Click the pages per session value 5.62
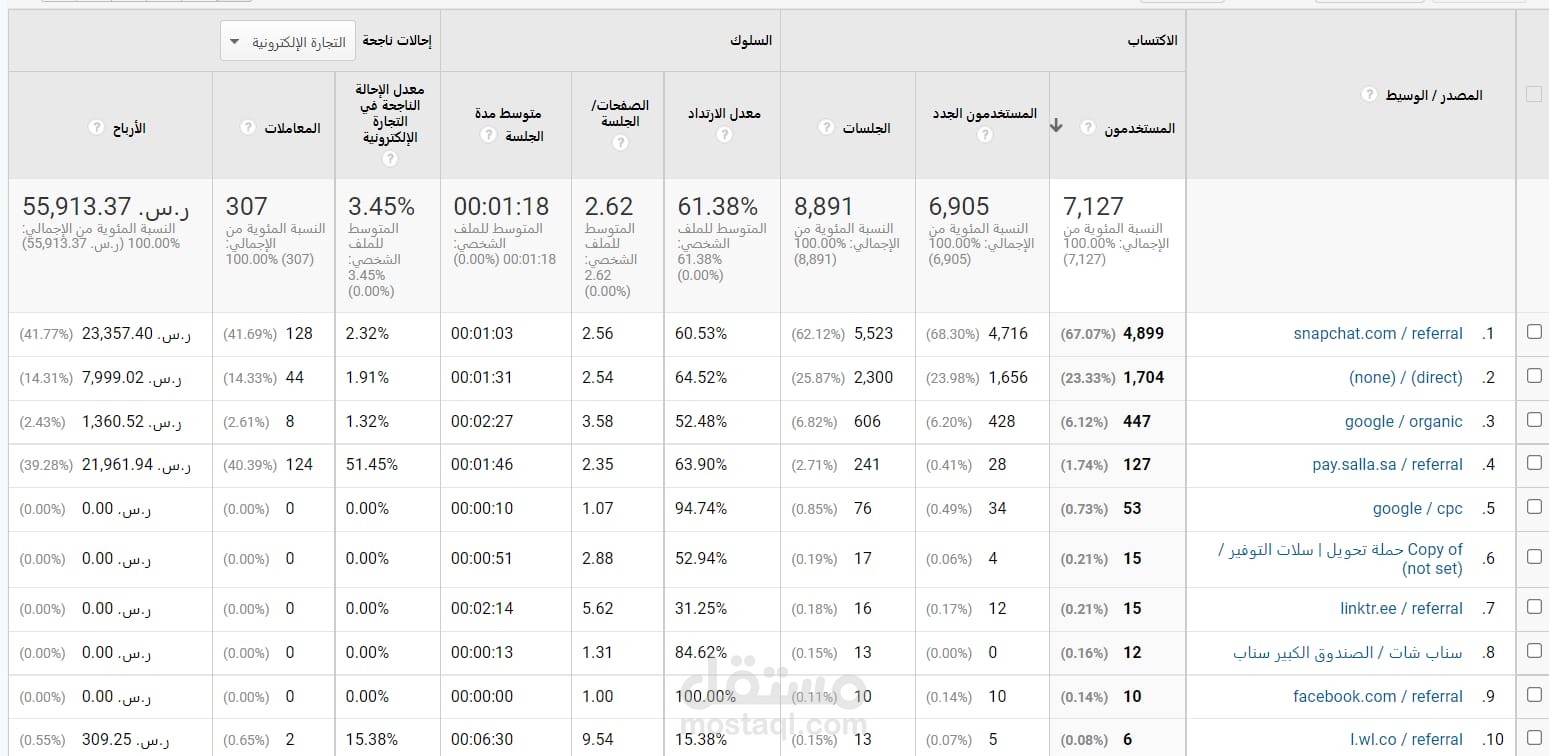Screen dimensions: 1549x756 coord(598,608)
